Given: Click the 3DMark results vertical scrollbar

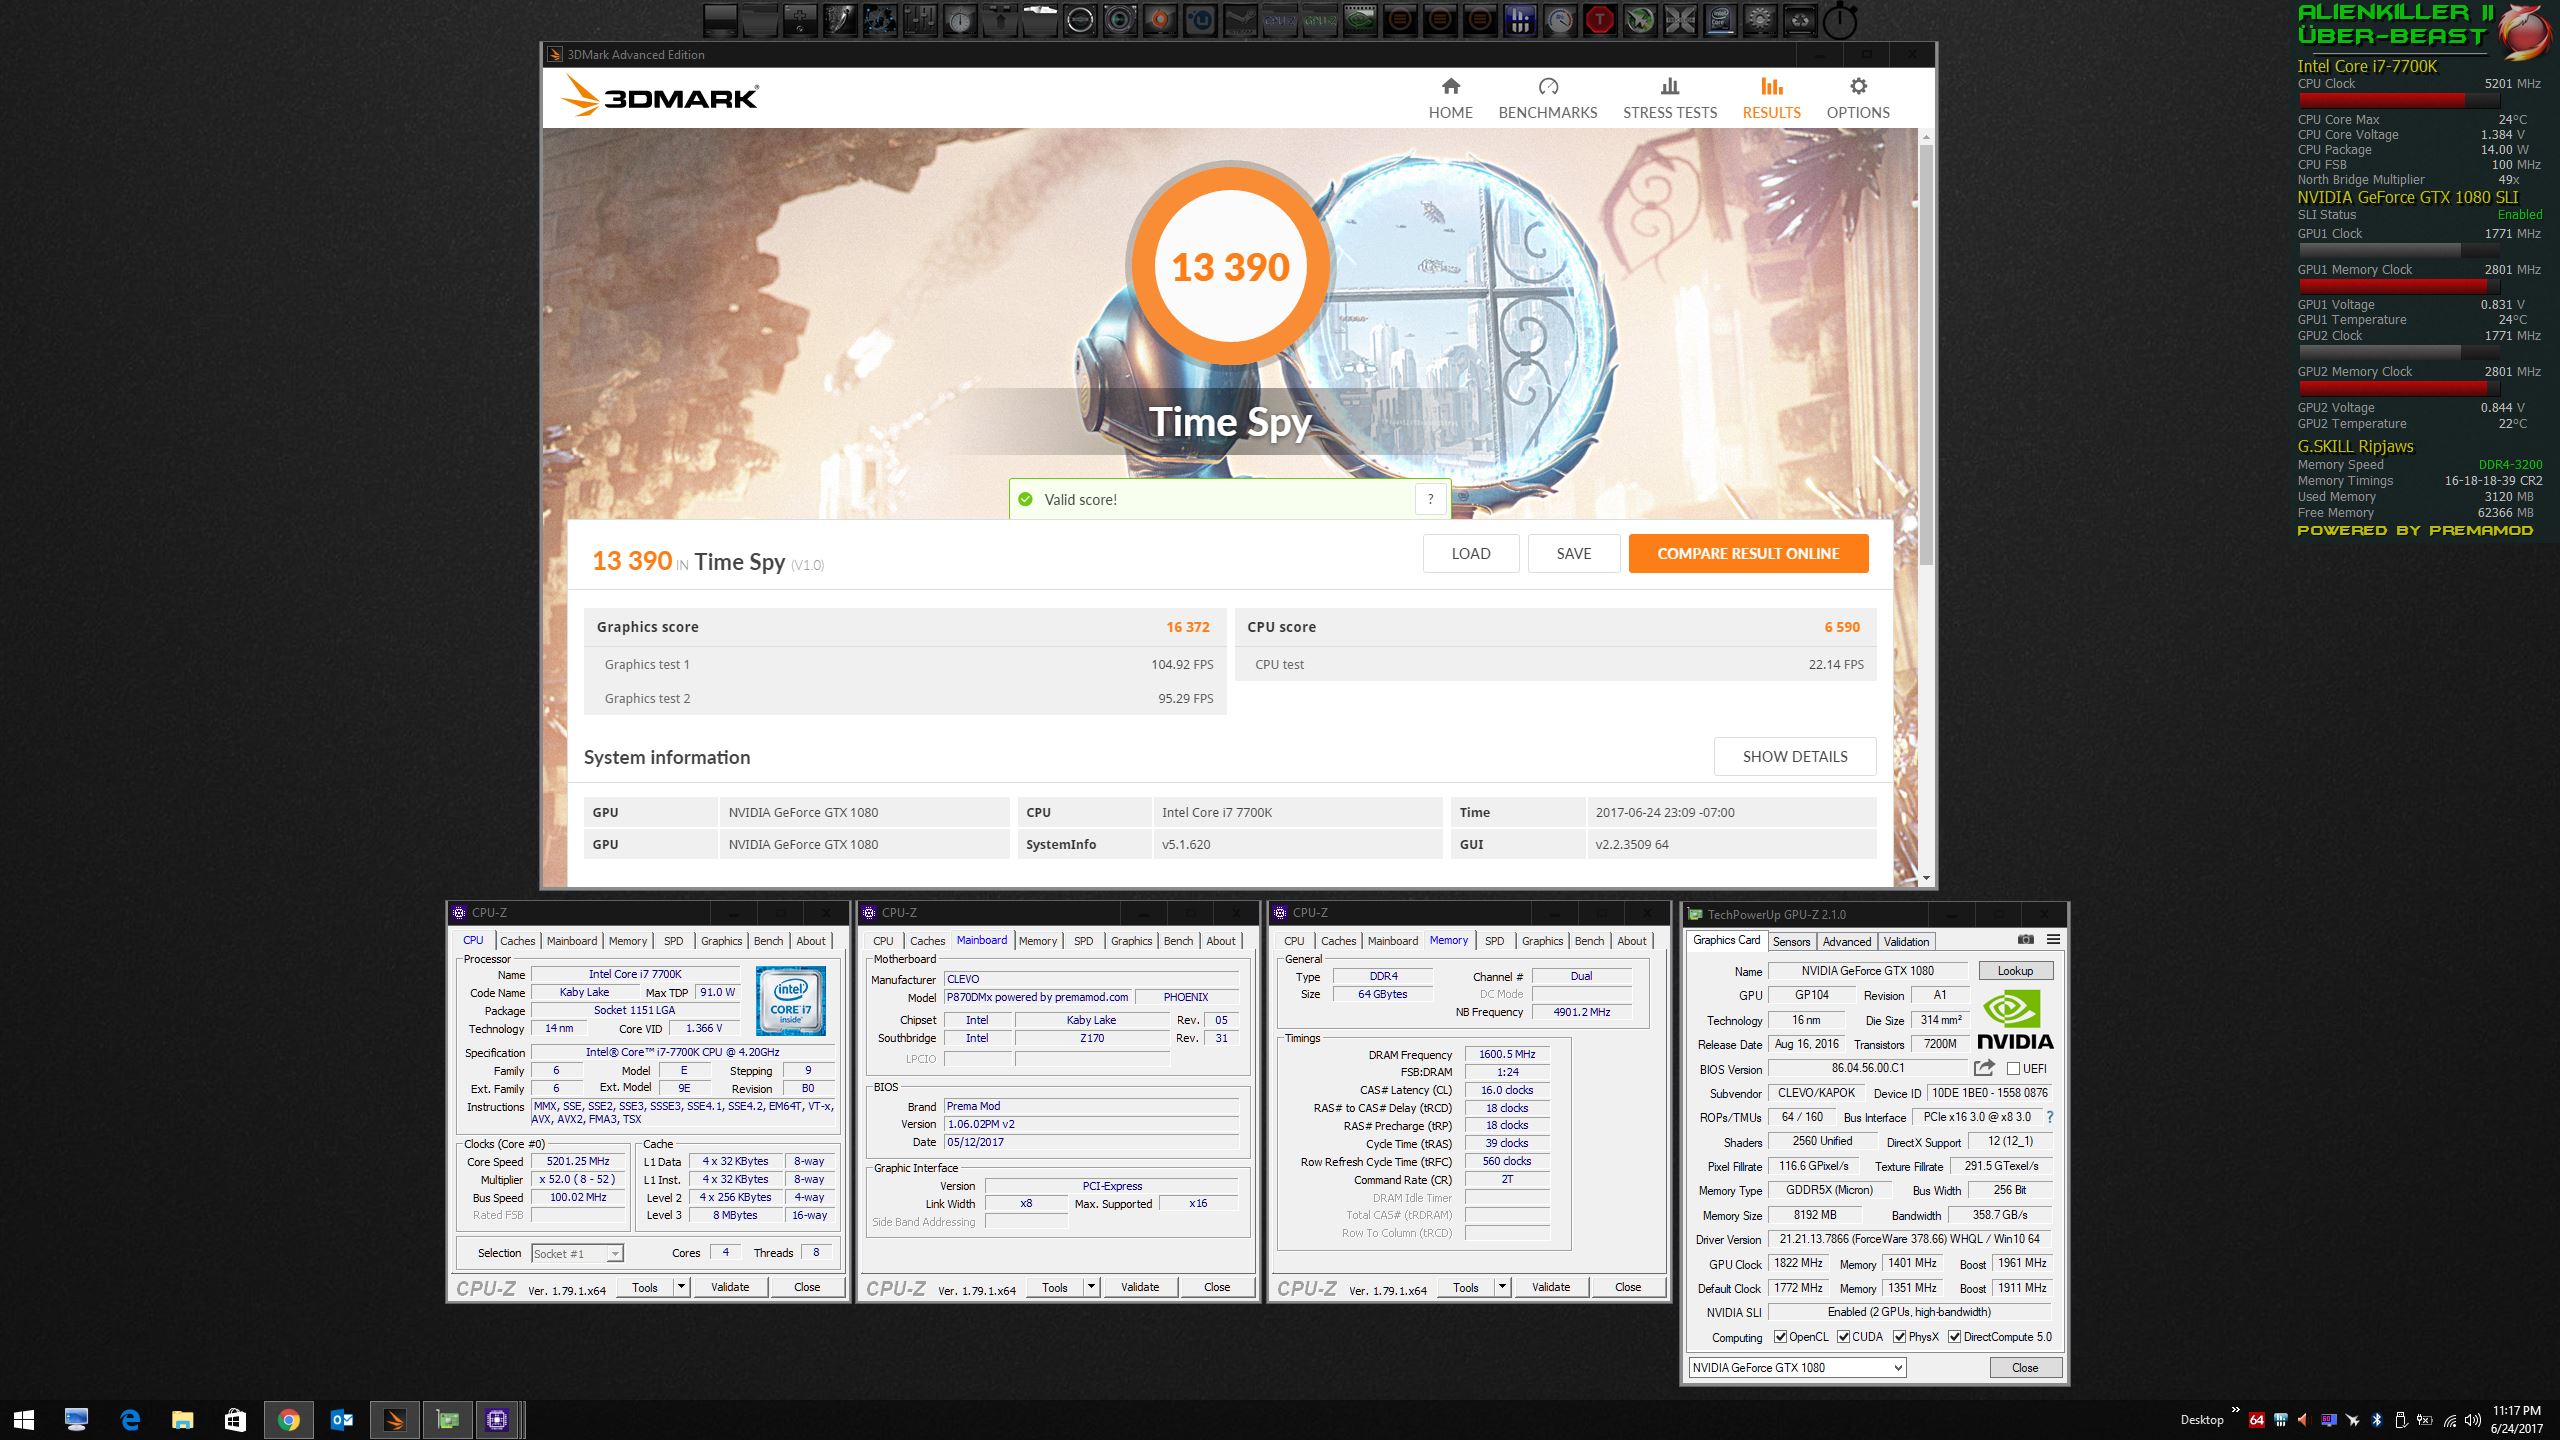Looking at the screenshot, I should (x=1926, y=350).
